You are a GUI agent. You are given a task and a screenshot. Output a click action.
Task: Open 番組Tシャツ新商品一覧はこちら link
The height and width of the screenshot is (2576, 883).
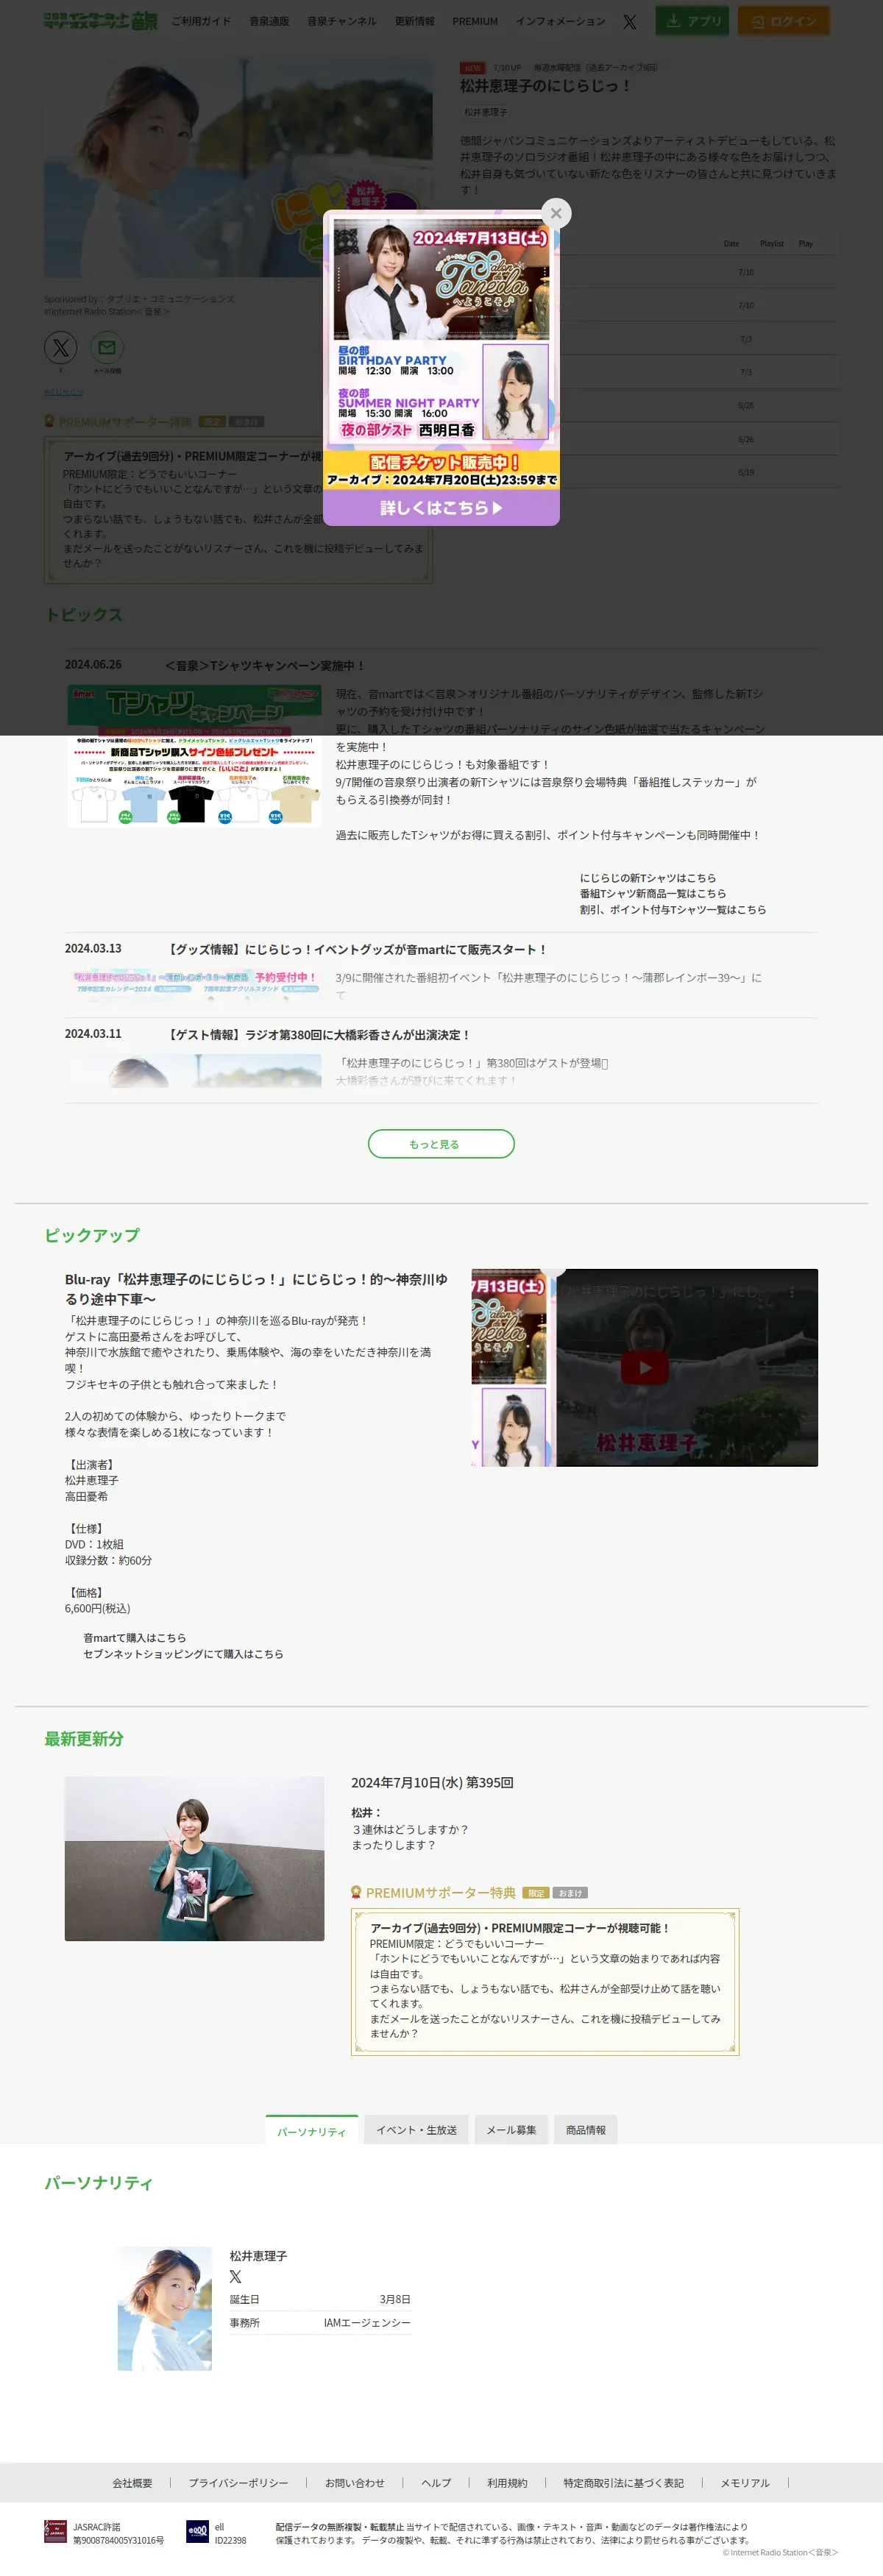click(653, 894)
